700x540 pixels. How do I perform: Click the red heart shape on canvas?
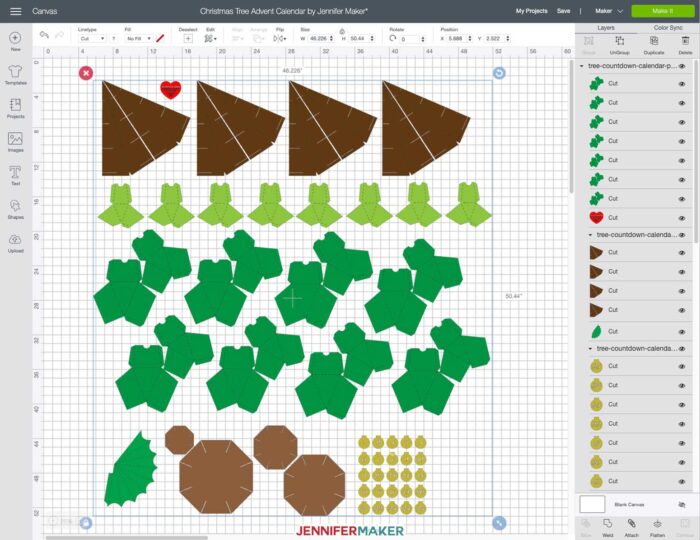point(171,89)
